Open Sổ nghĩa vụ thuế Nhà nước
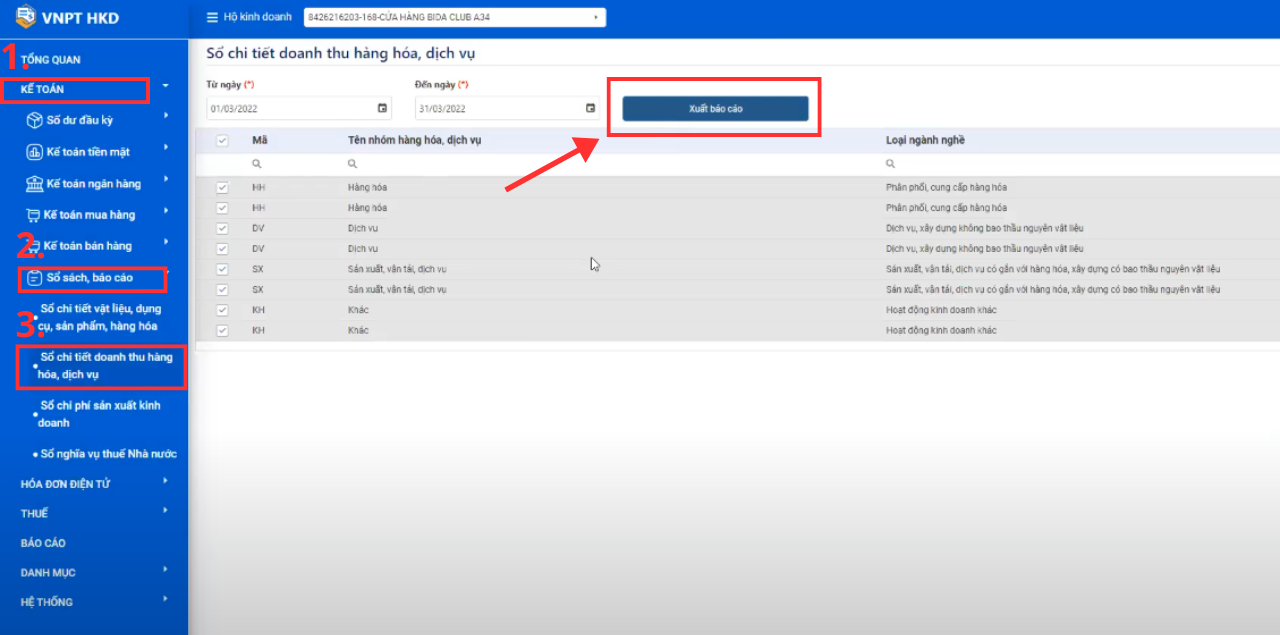The image size is (1280, 635). (x=108, y=454)
